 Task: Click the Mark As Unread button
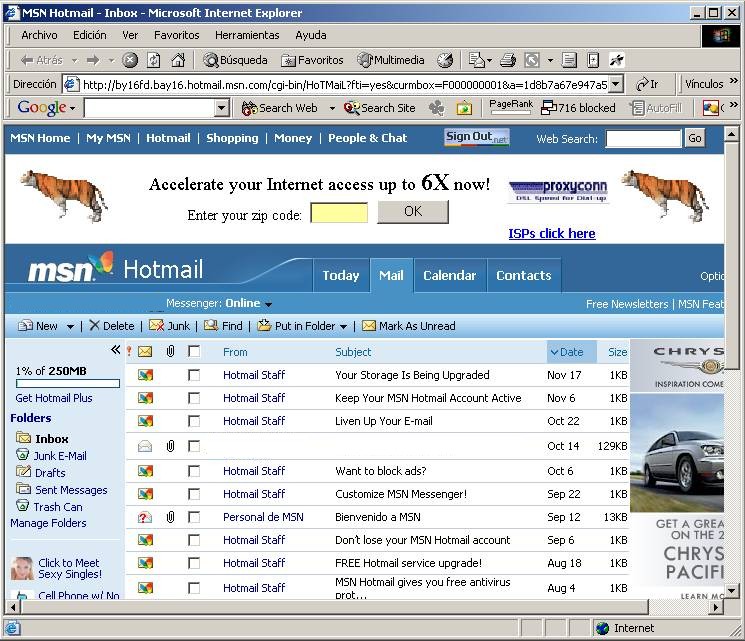408,326
